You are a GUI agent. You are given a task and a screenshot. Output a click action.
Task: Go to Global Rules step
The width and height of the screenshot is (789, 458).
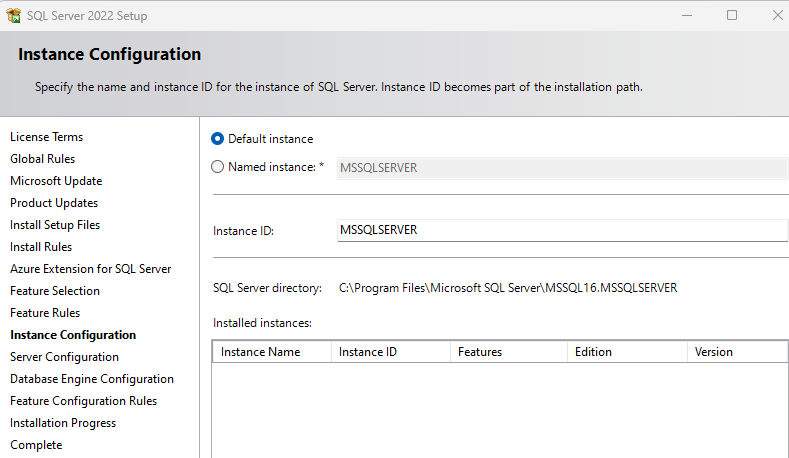42,159
